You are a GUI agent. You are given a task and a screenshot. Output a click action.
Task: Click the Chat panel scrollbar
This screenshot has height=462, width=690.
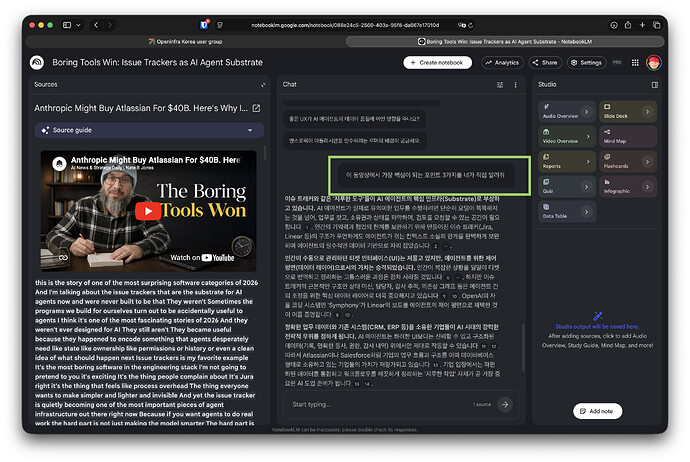(523, 348)
